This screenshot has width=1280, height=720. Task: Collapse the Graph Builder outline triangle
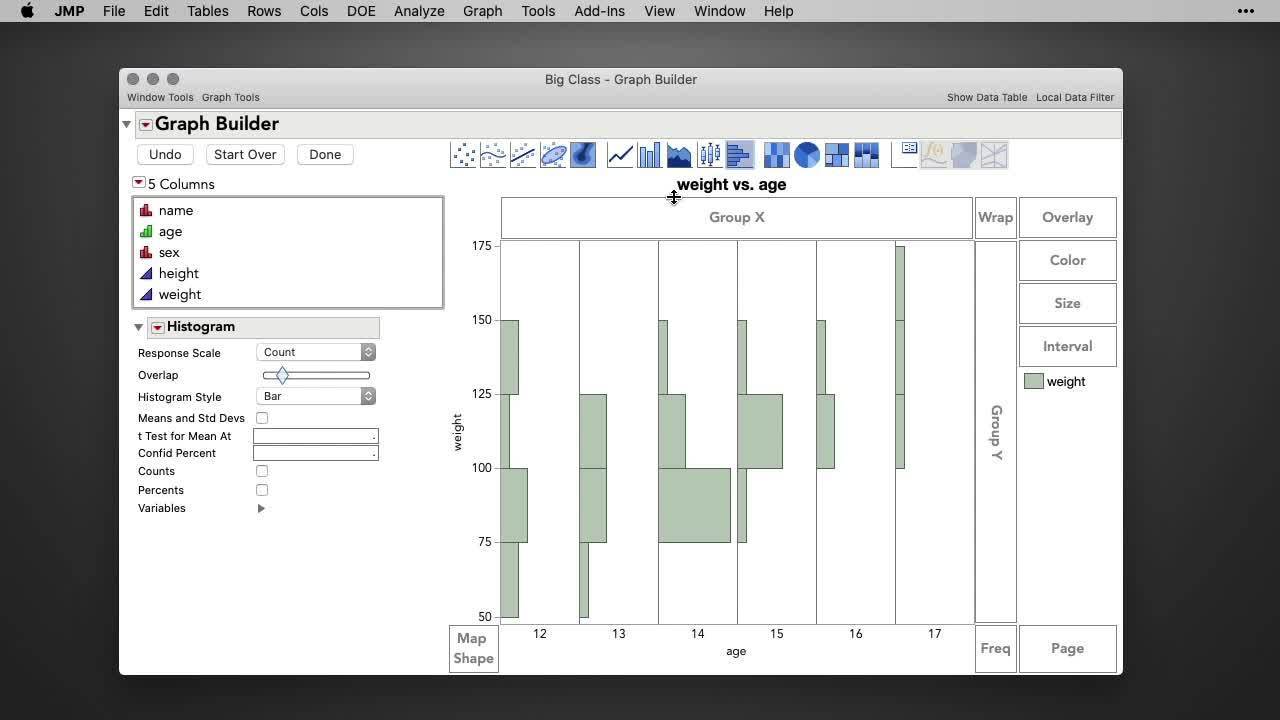127,124
